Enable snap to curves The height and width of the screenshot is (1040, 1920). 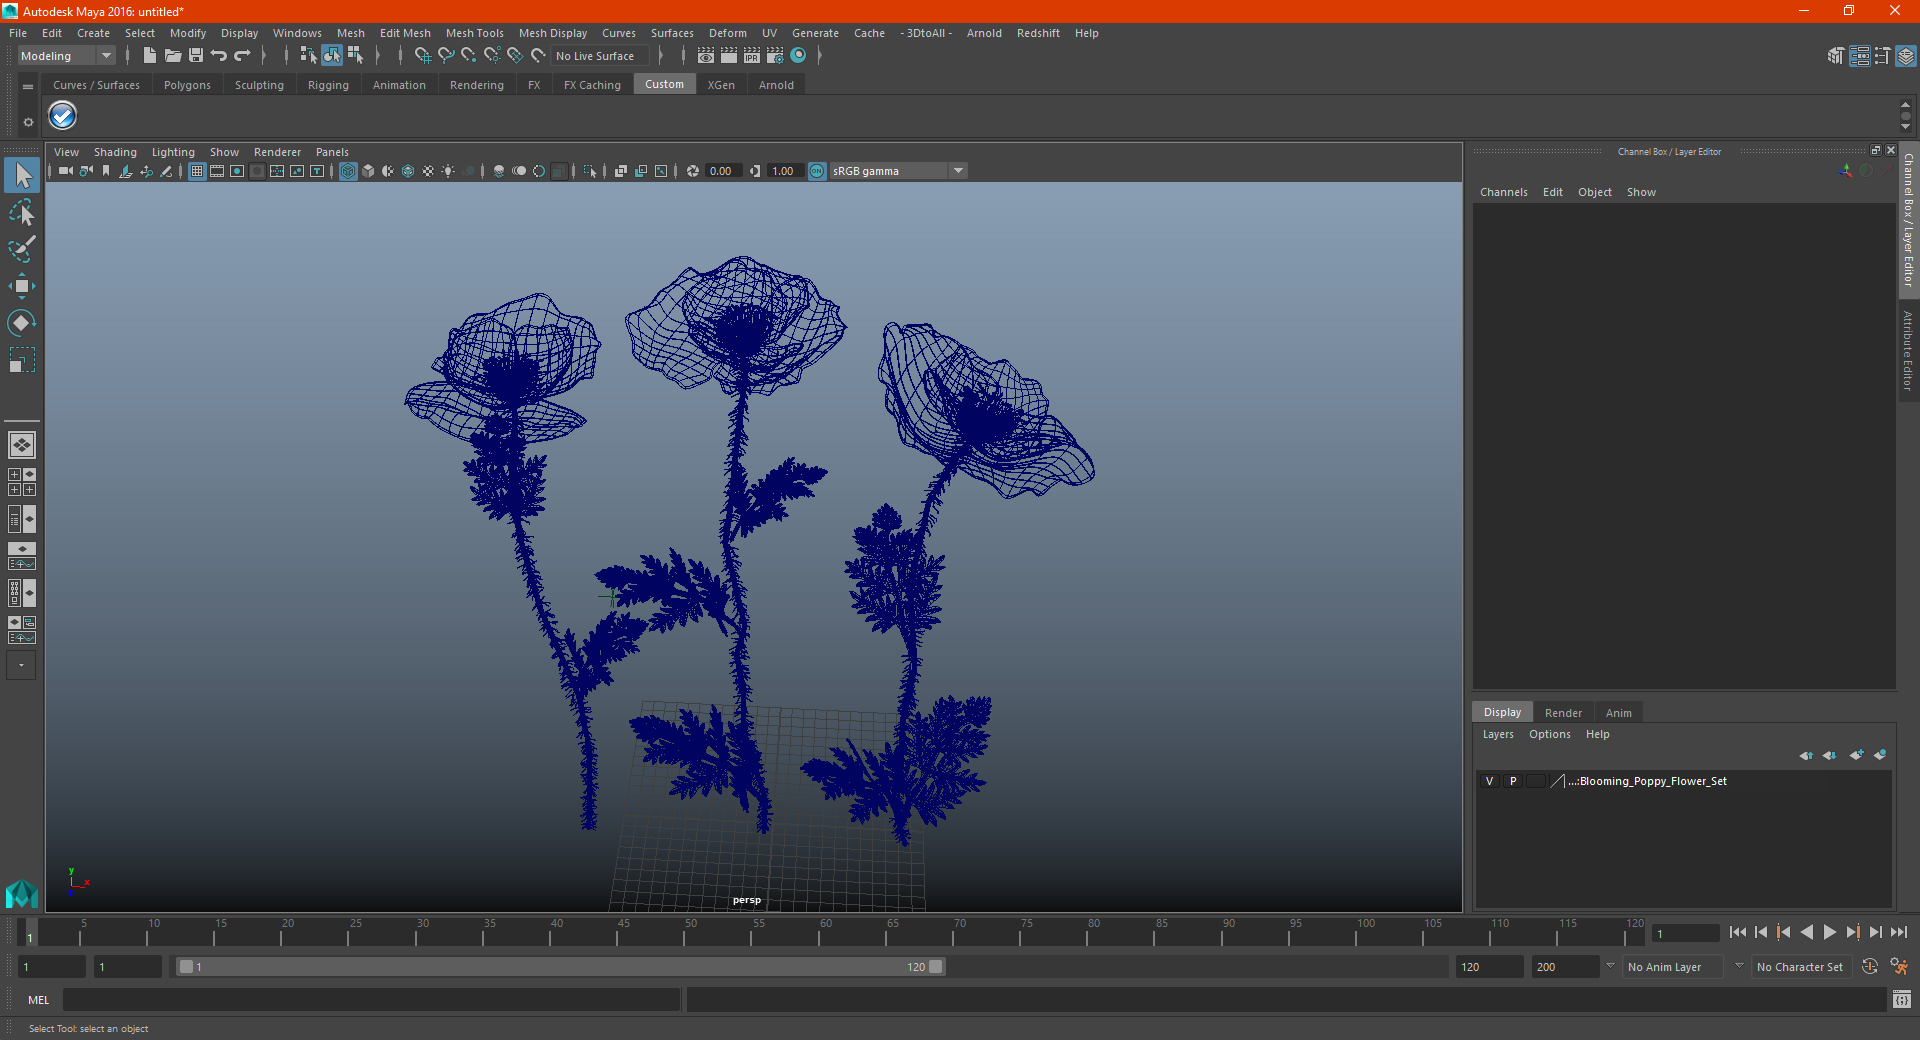pos(446,56)
